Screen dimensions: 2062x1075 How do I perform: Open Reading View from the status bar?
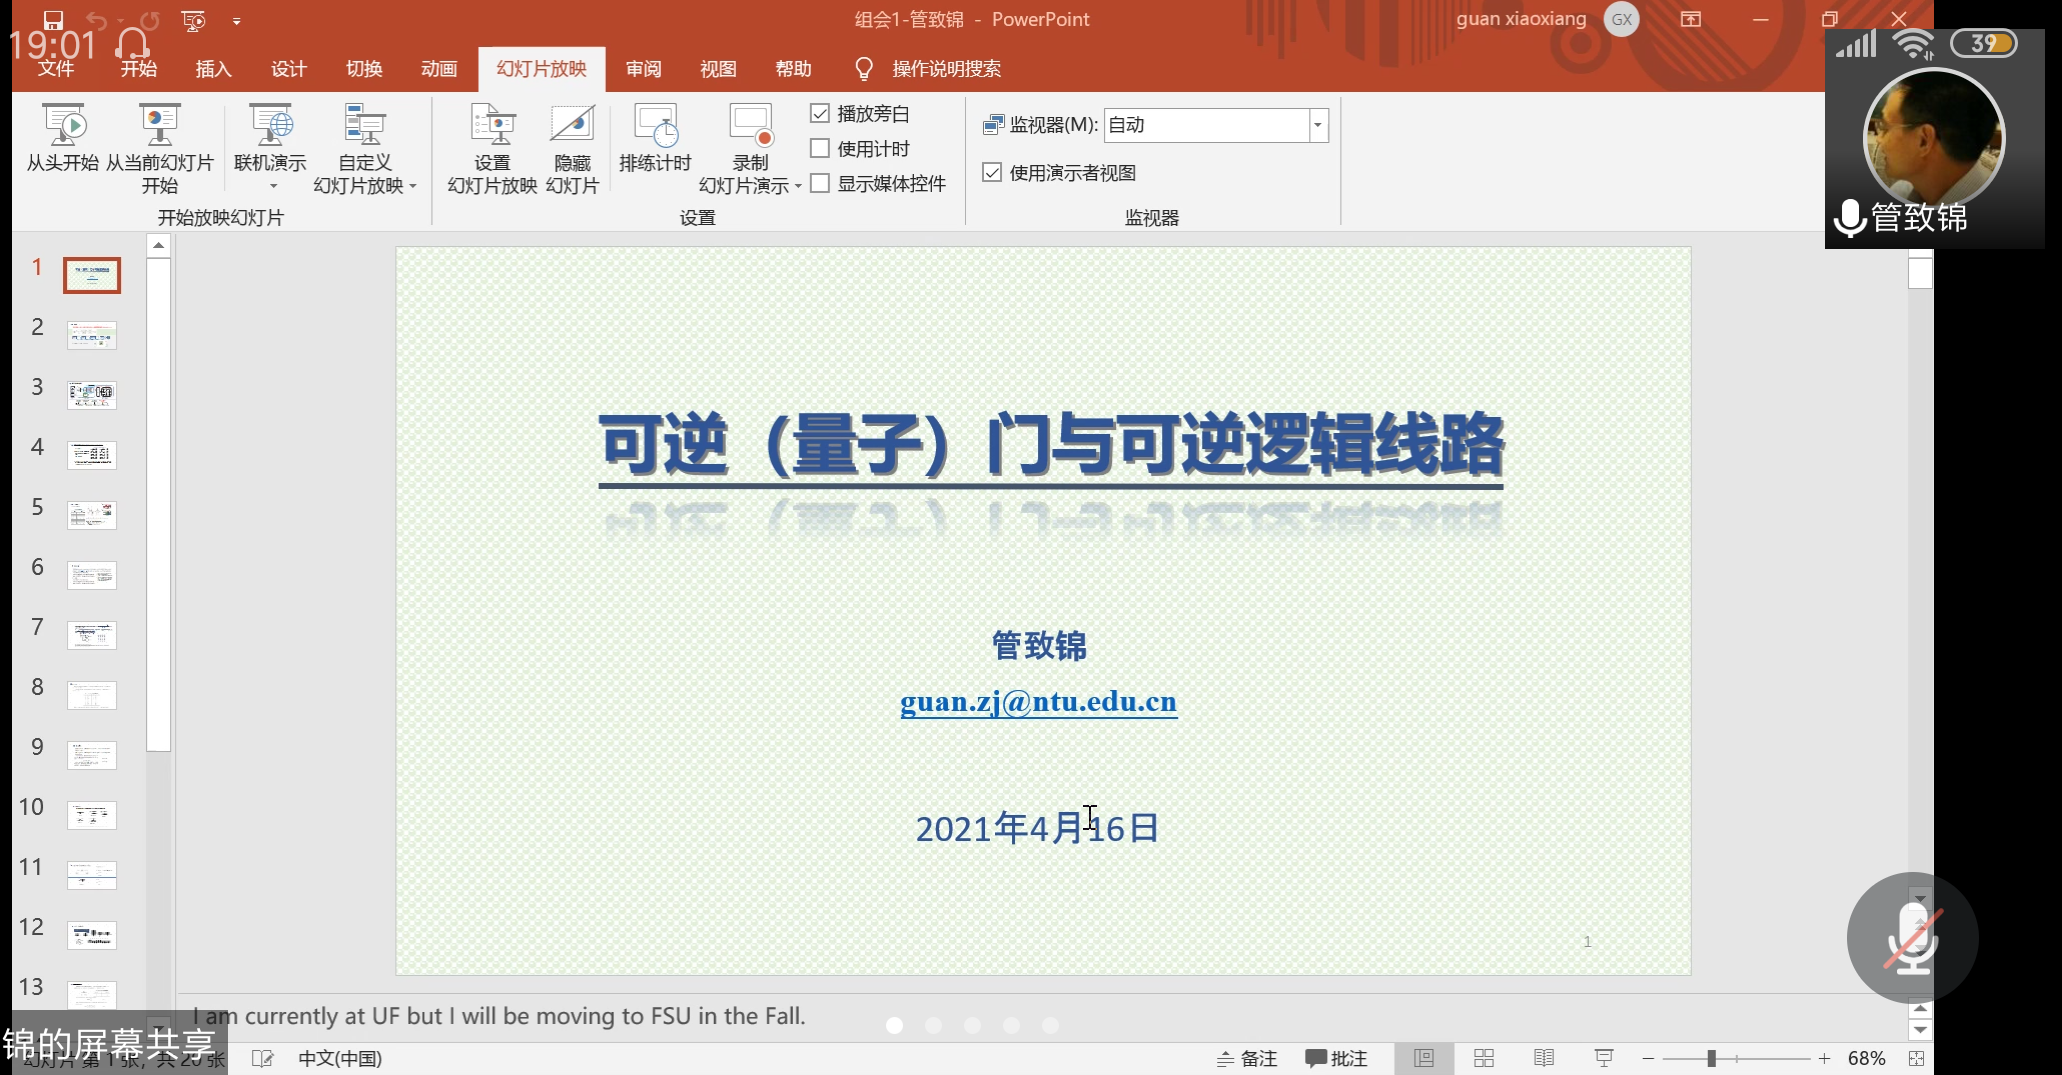tap(1544, 1058)
